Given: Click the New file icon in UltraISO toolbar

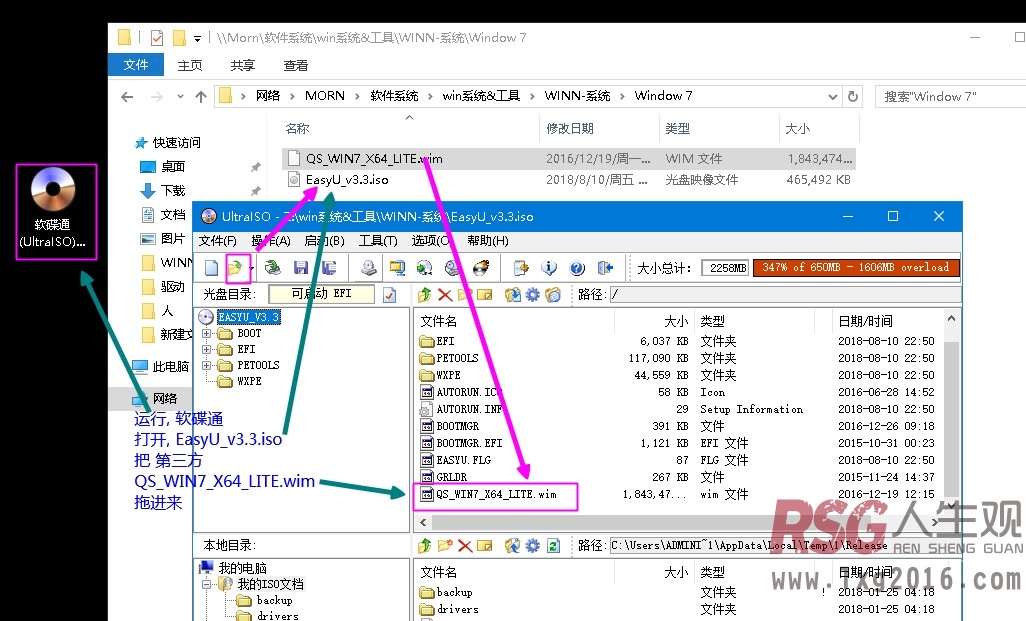Looking at the screenshot, I should (211, 268).
